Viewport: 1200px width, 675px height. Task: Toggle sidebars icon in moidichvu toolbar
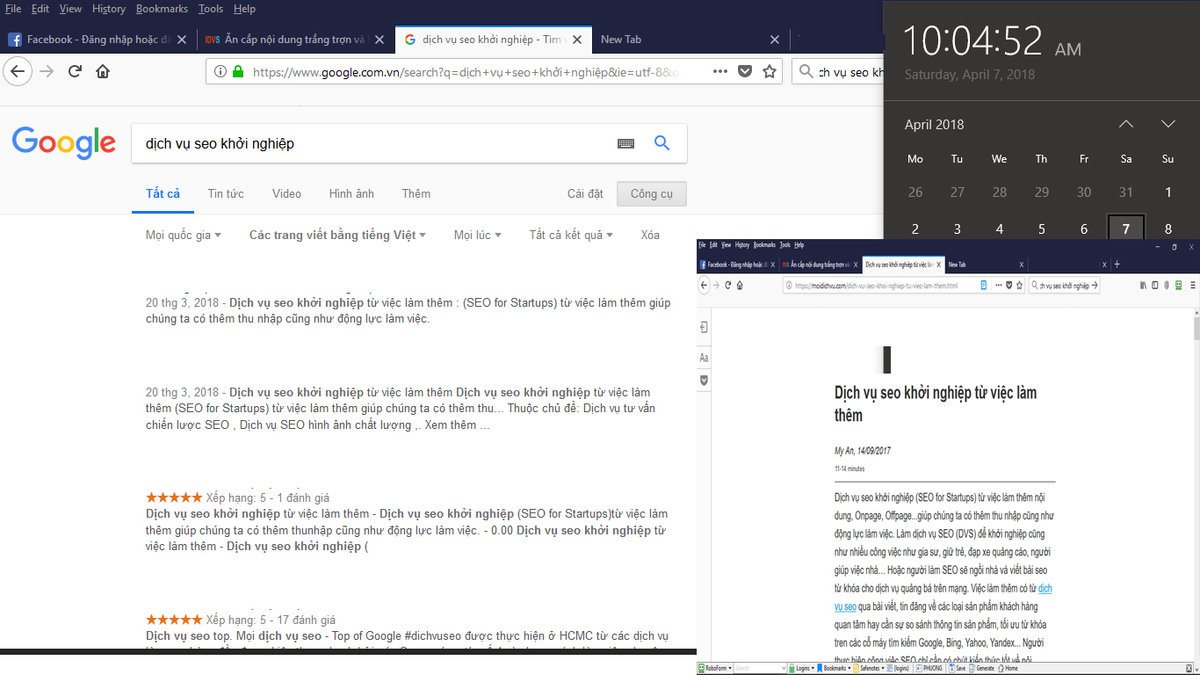coord(1154,285)
